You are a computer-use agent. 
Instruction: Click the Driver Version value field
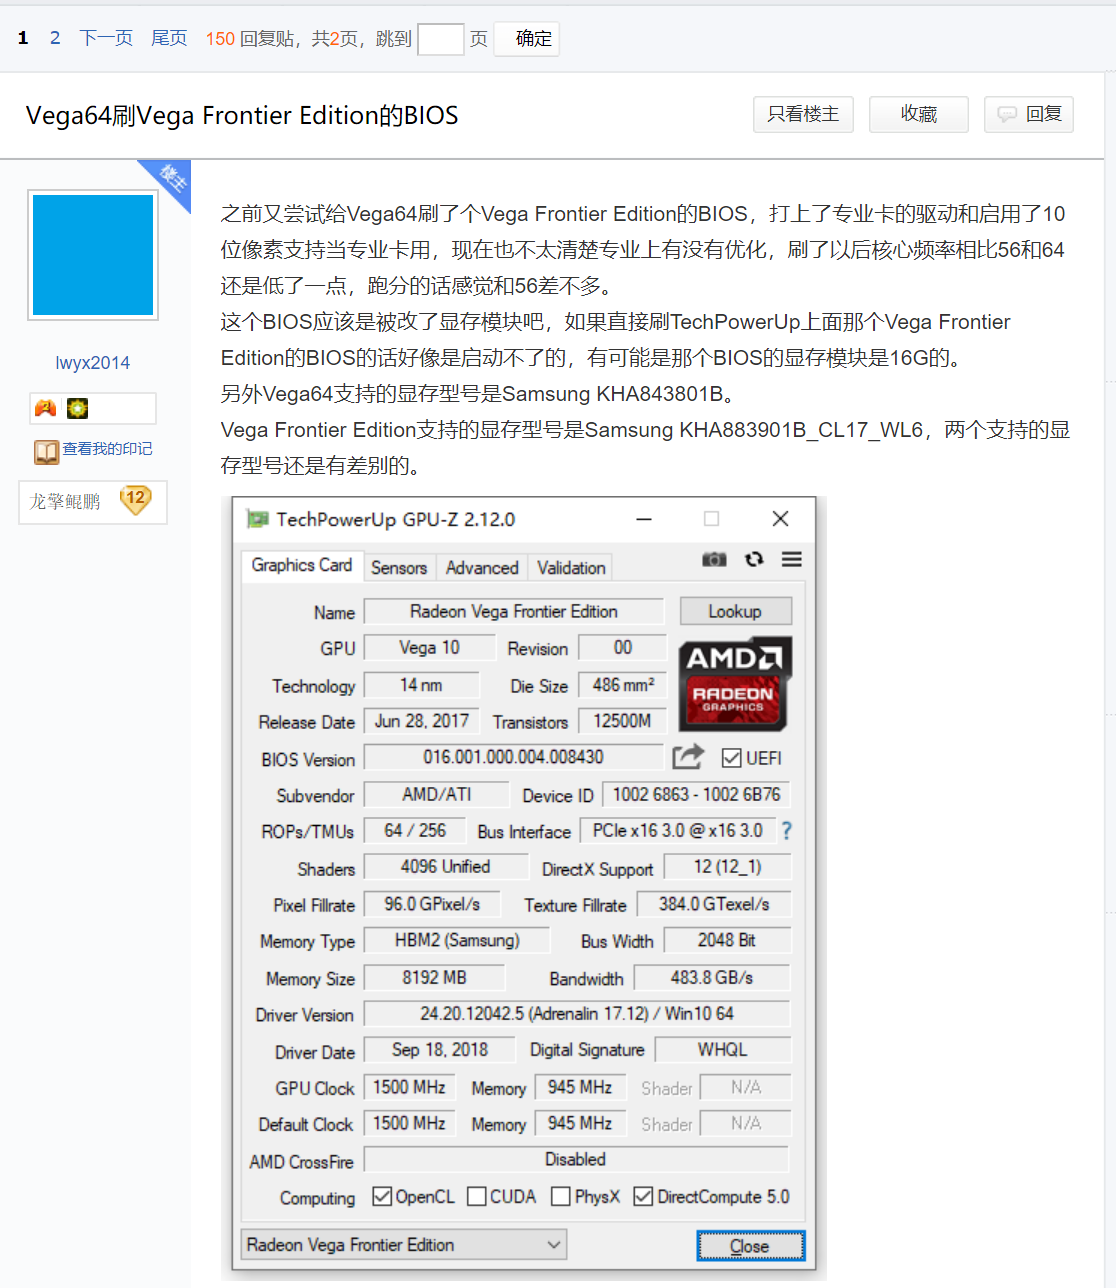577,1014
